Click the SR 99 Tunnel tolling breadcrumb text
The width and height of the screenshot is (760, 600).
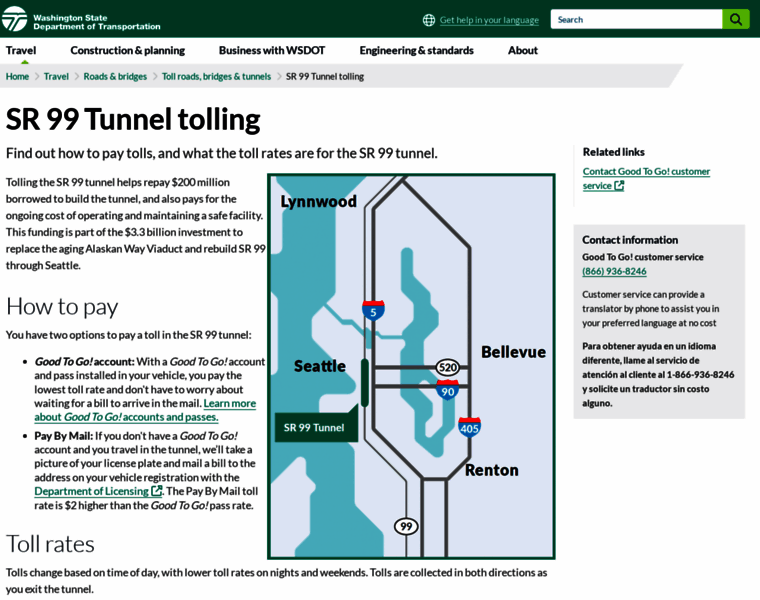(x=325, y=77)
